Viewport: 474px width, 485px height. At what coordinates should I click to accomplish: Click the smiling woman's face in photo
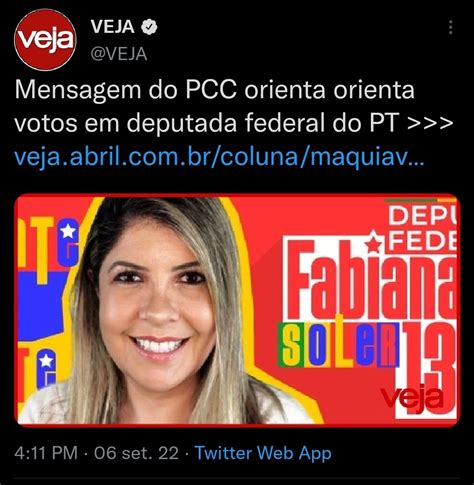click(157, 300)
